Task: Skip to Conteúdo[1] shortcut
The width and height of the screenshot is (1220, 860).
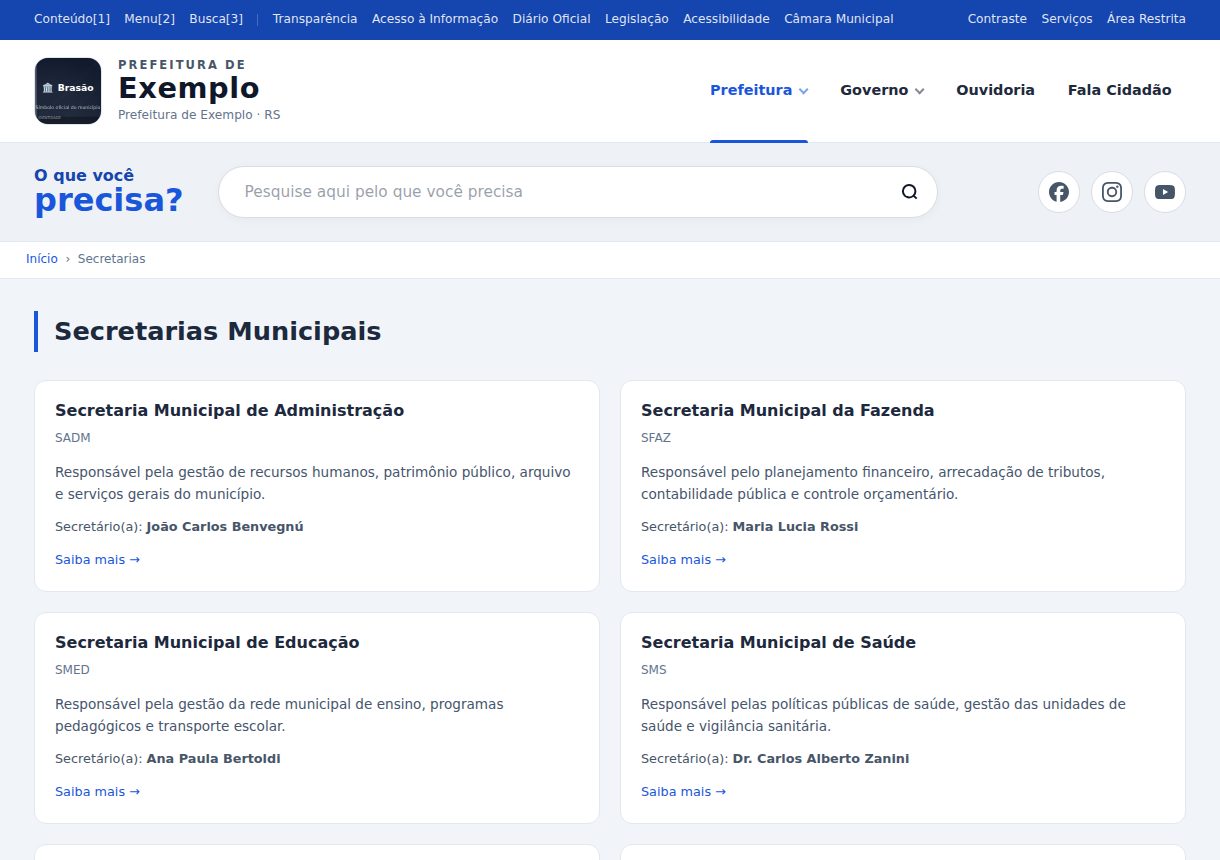Action: coord(72,19)
